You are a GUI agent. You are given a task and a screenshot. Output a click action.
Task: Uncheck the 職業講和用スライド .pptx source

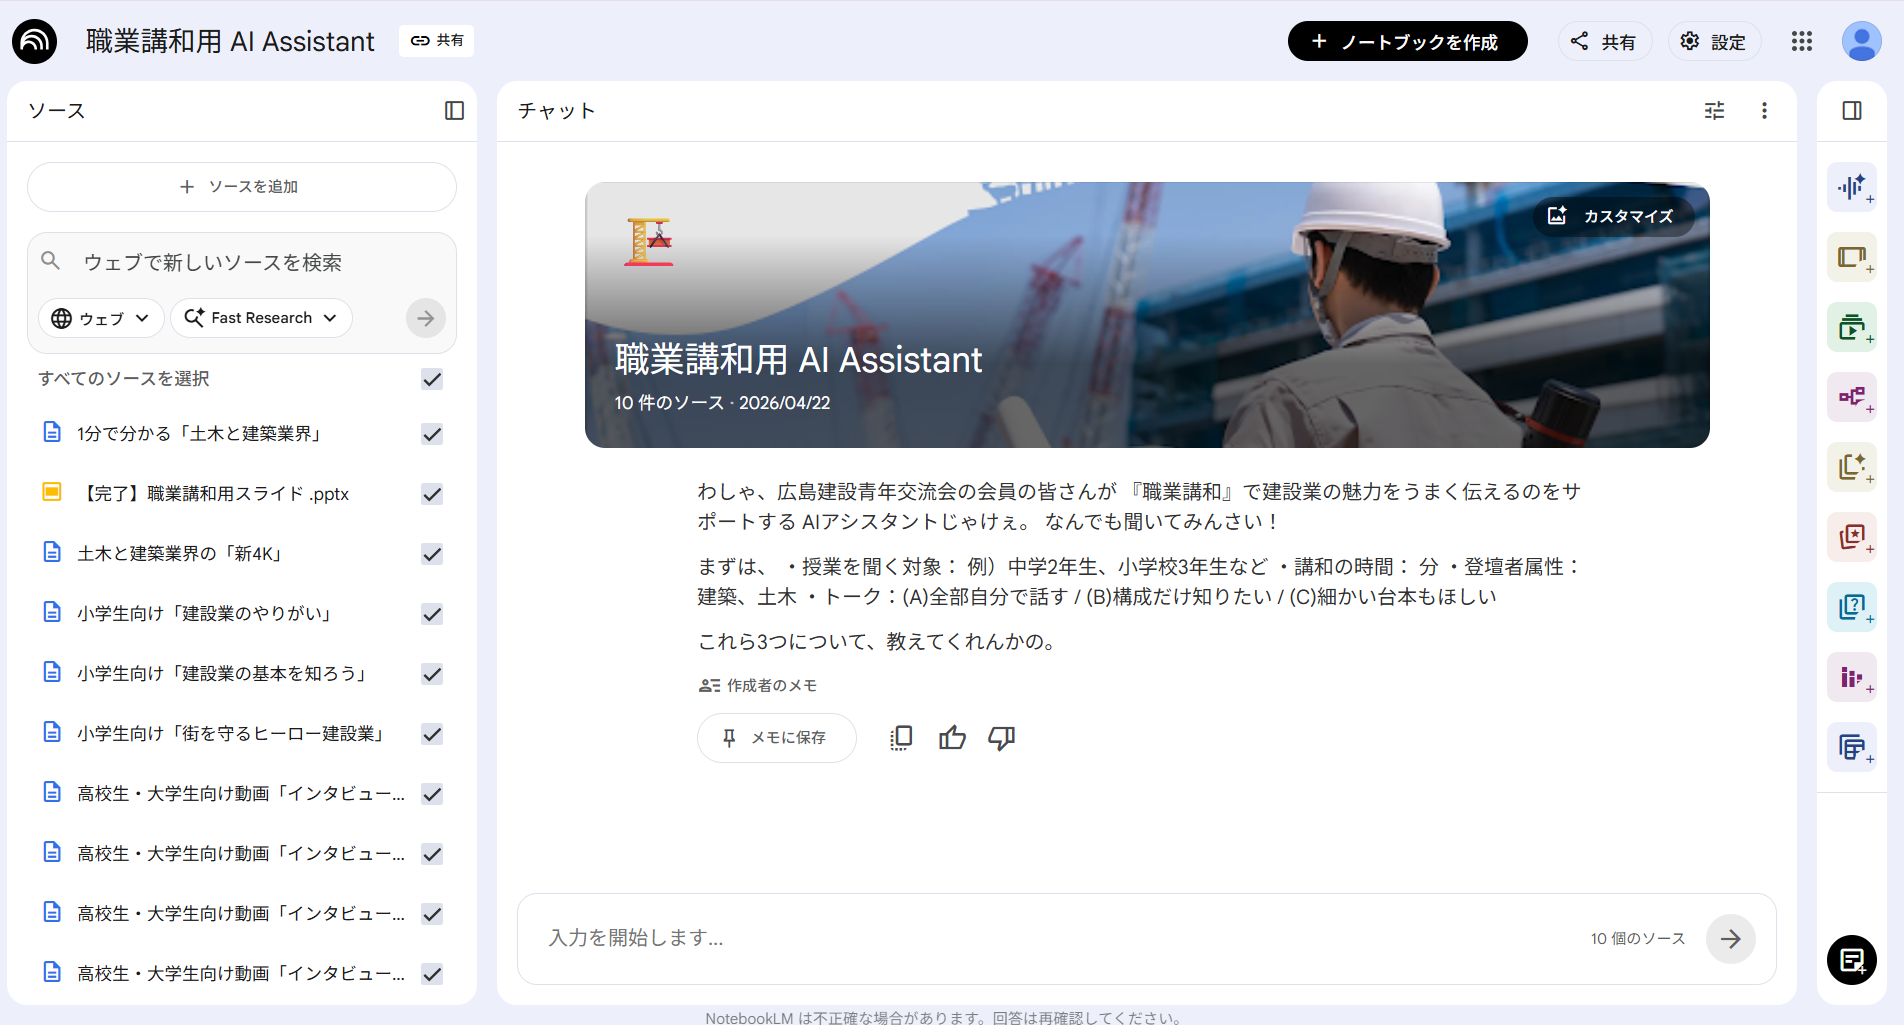tap(432, 494)
